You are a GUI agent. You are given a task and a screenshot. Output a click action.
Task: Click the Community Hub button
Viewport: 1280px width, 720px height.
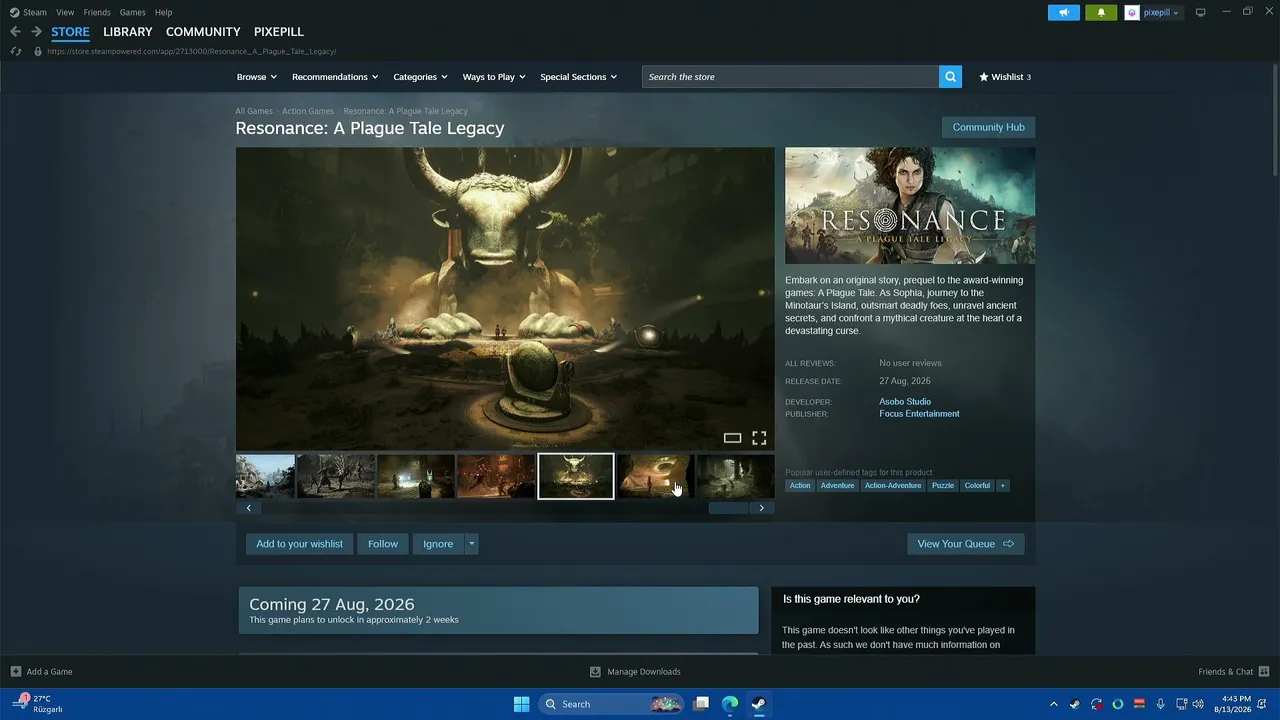coord(988,127)
